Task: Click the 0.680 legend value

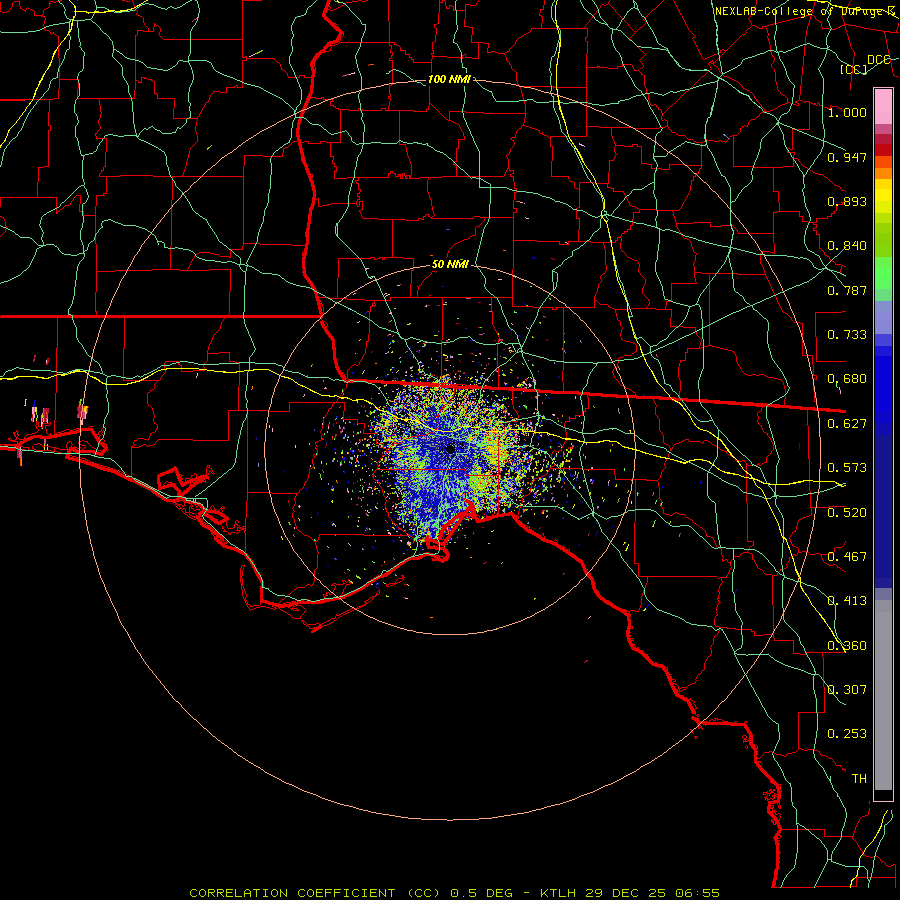Action: click(x=847, y=379)
